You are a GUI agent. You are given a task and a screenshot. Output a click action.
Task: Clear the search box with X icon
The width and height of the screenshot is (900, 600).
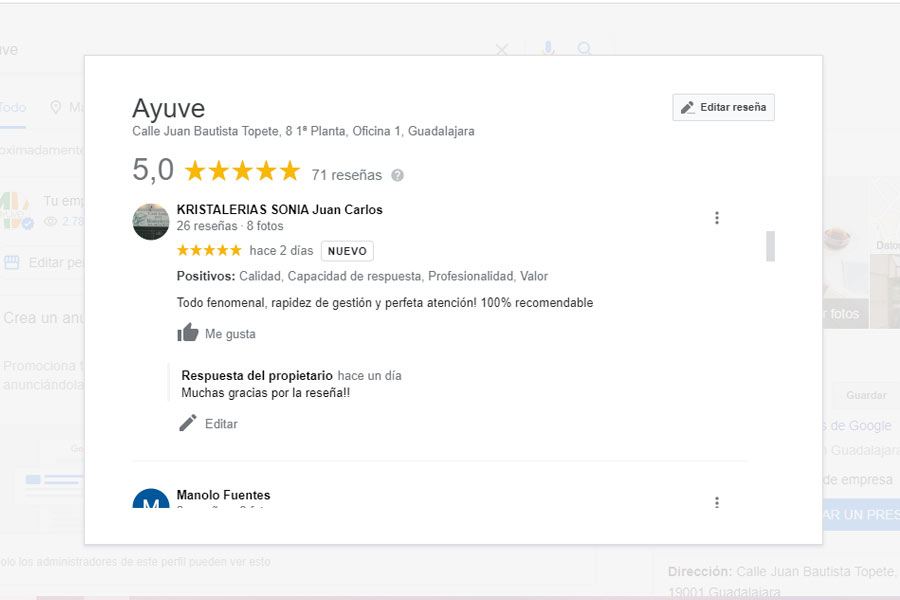pyautogui.click(x=502, y=50)
